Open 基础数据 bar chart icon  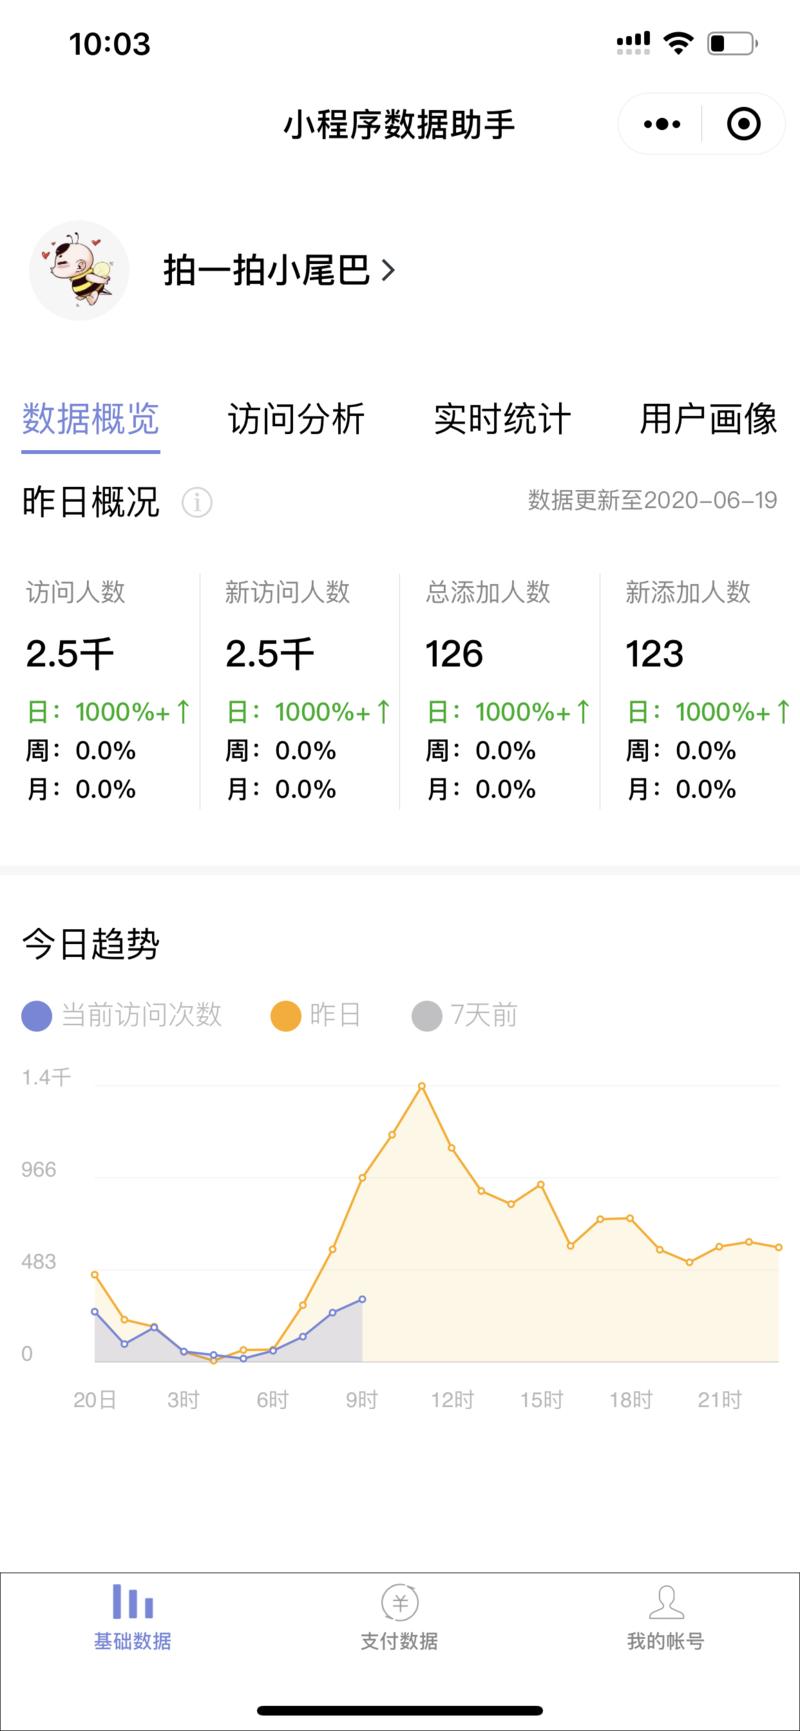coord(132,1602)
